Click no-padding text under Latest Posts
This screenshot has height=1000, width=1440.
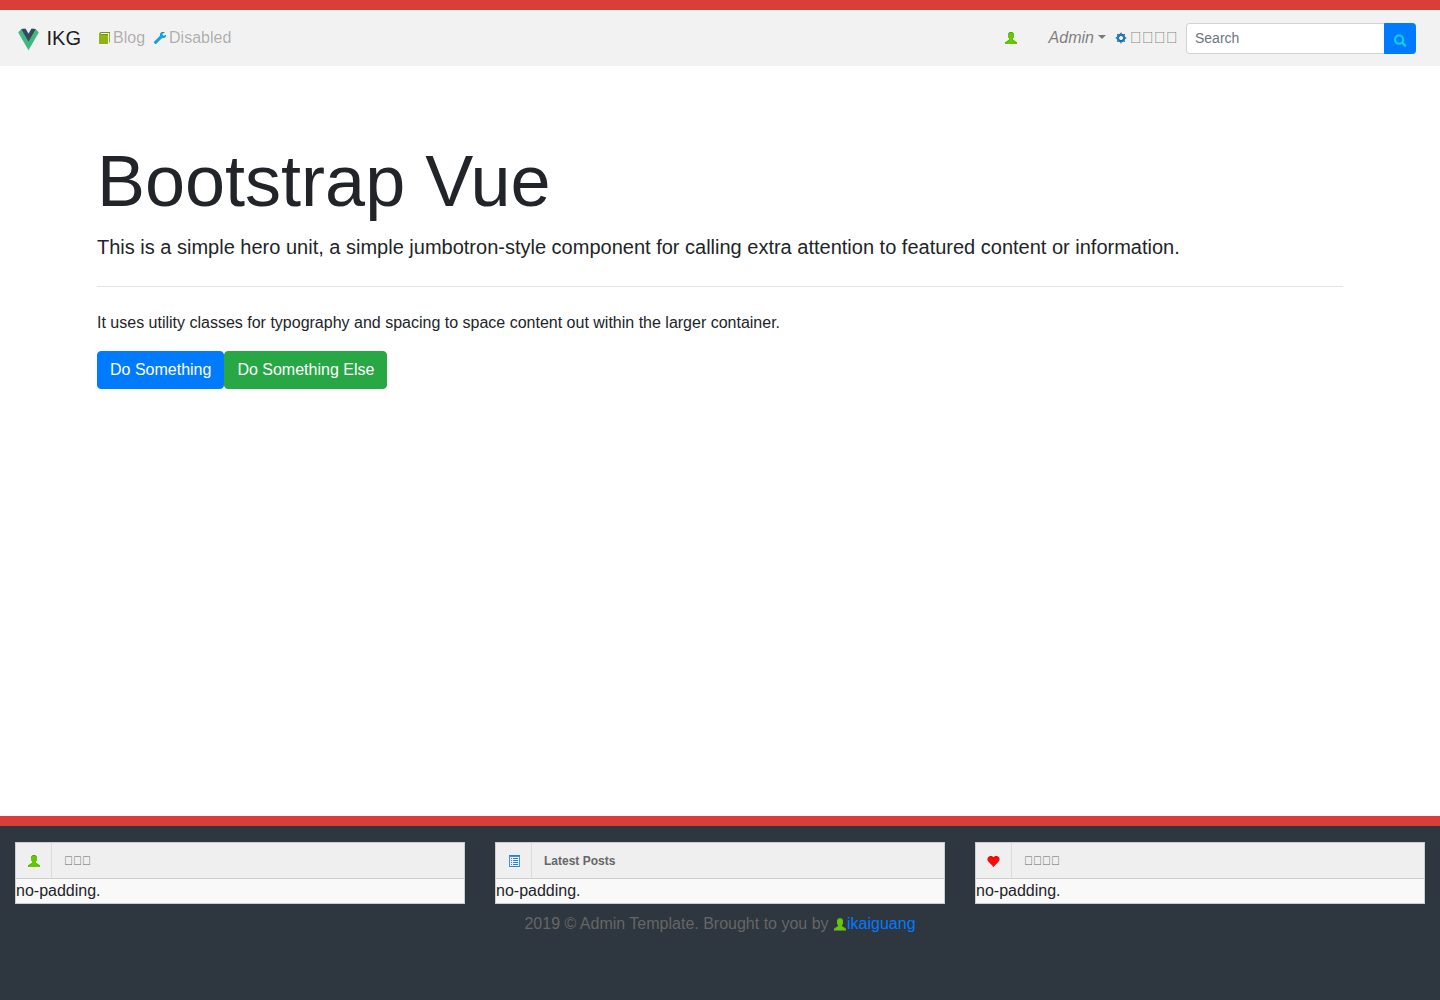[538, 891]
